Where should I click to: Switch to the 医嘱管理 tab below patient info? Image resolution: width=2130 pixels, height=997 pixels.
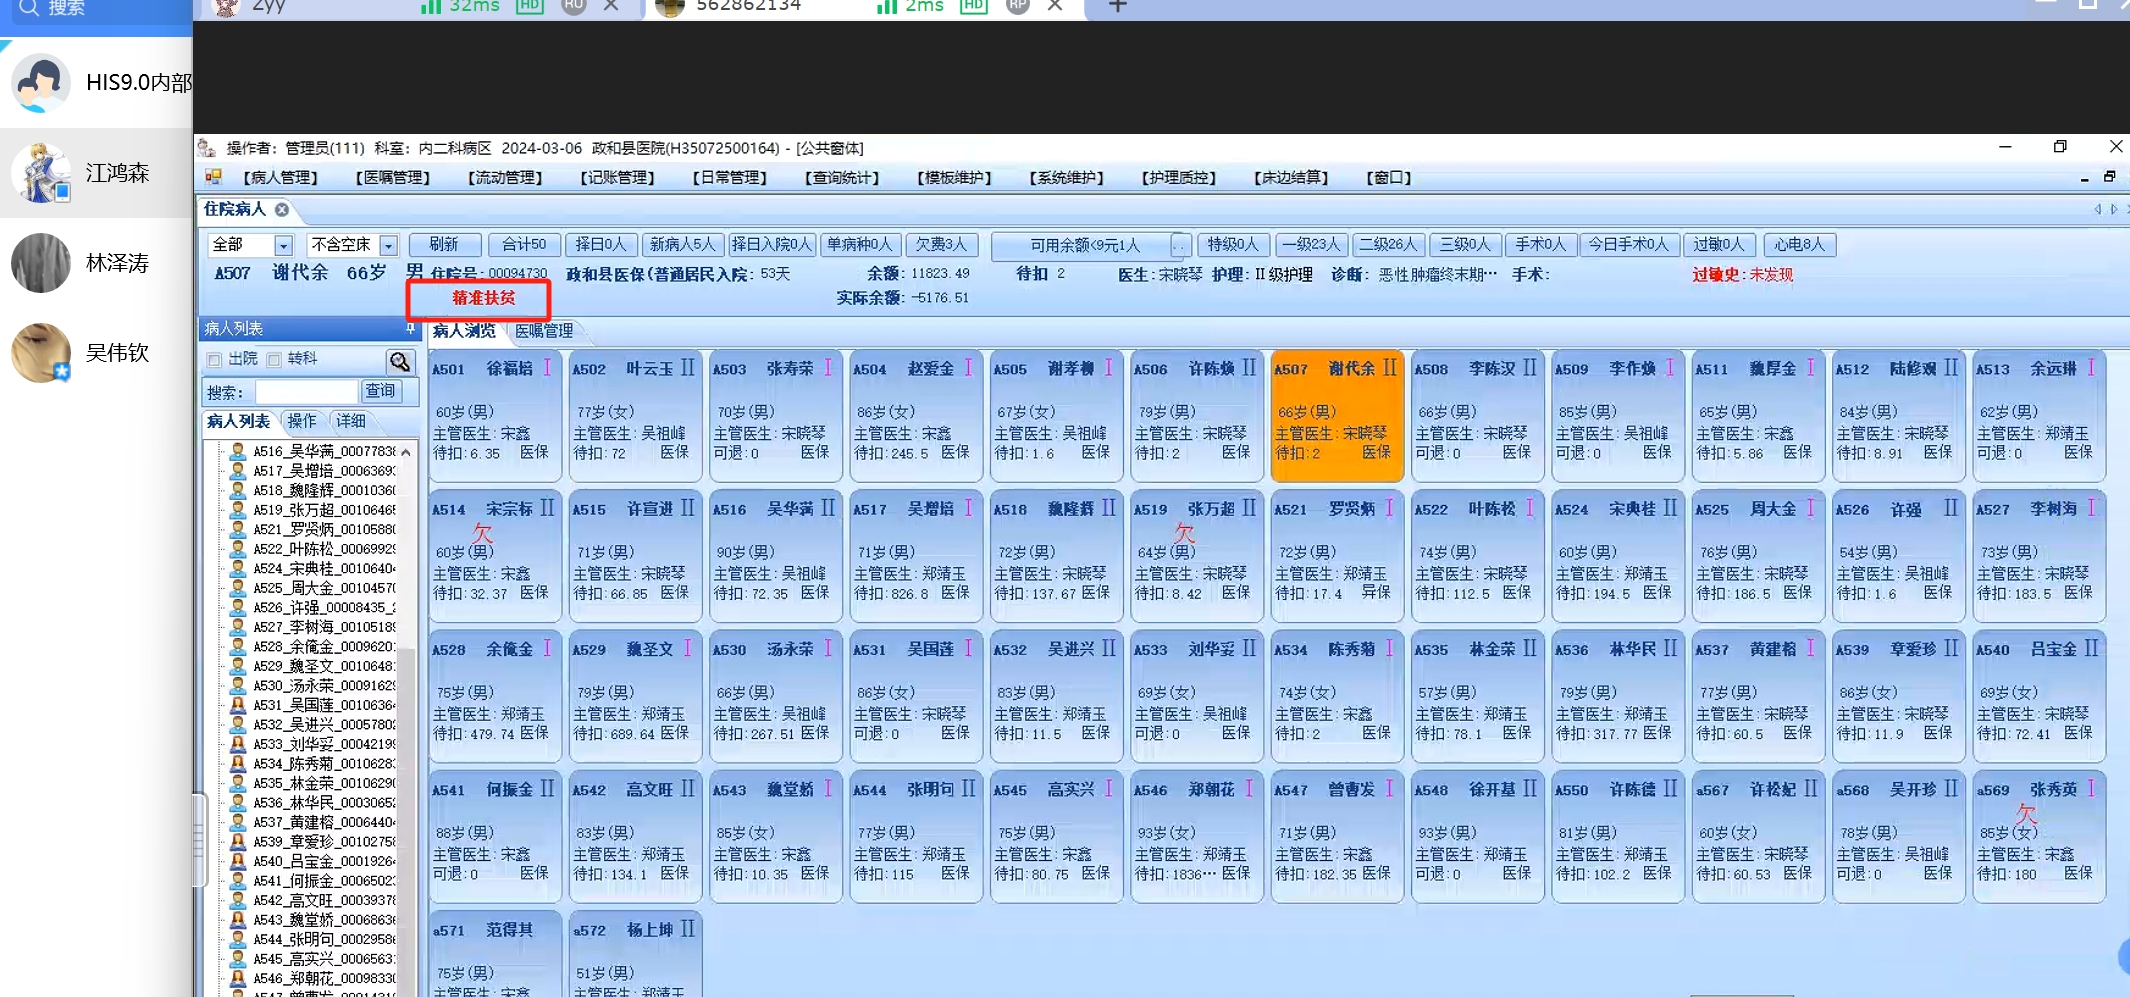(x=544, y=331)
